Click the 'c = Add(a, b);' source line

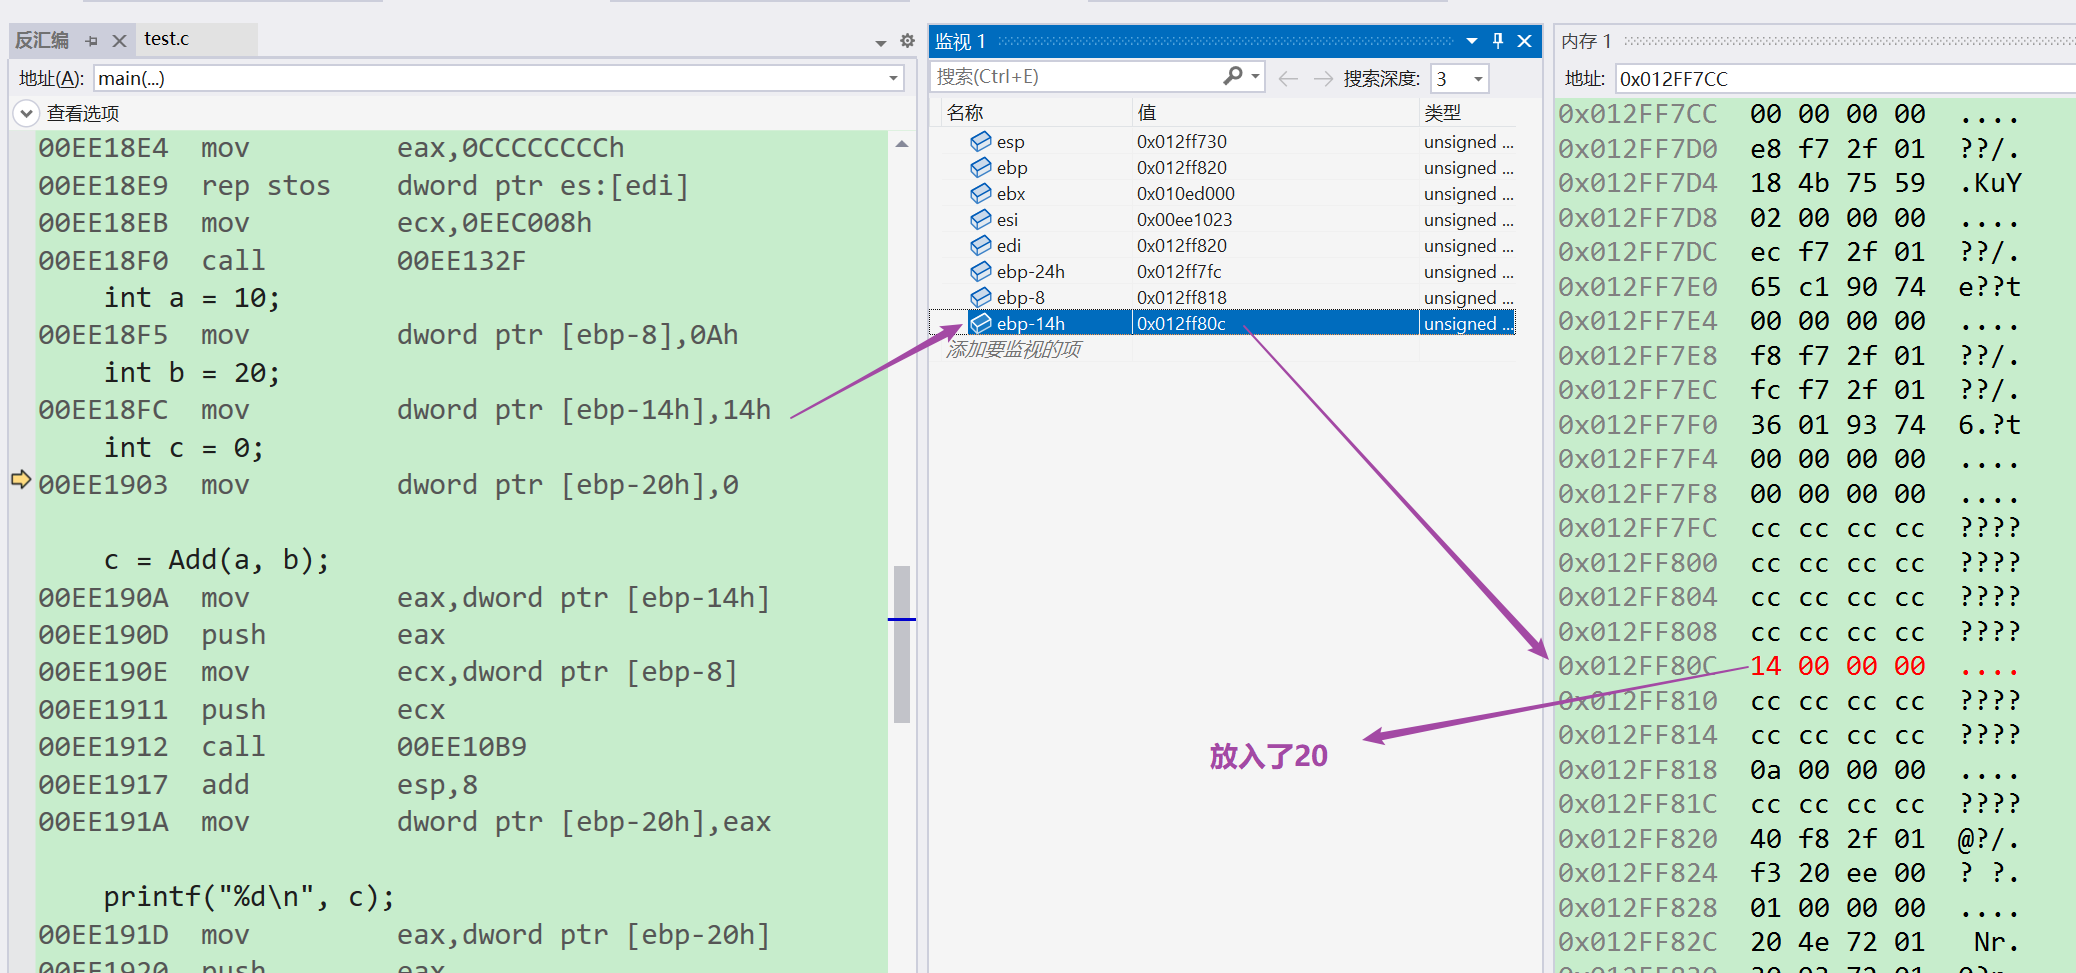[216, 560]
